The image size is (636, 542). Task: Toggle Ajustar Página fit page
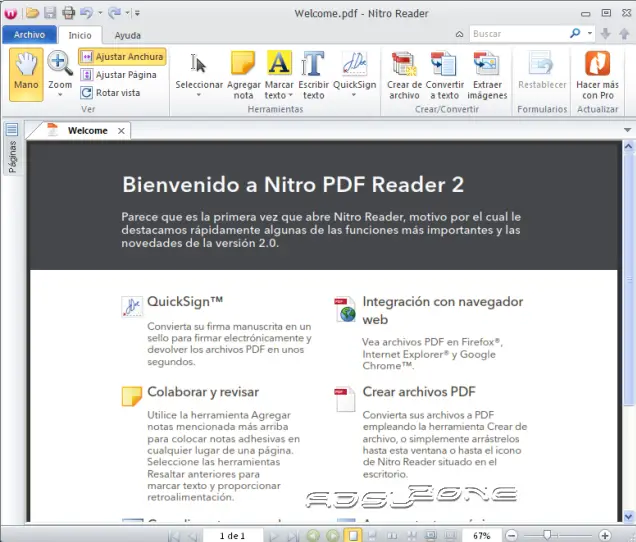[x=119, y=75]
